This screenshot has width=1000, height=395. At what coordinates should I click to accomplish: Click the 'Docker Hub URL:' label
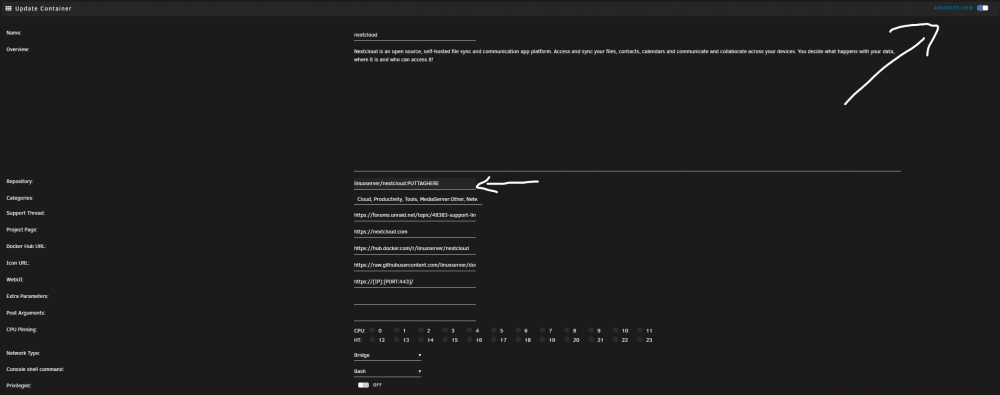26,246
